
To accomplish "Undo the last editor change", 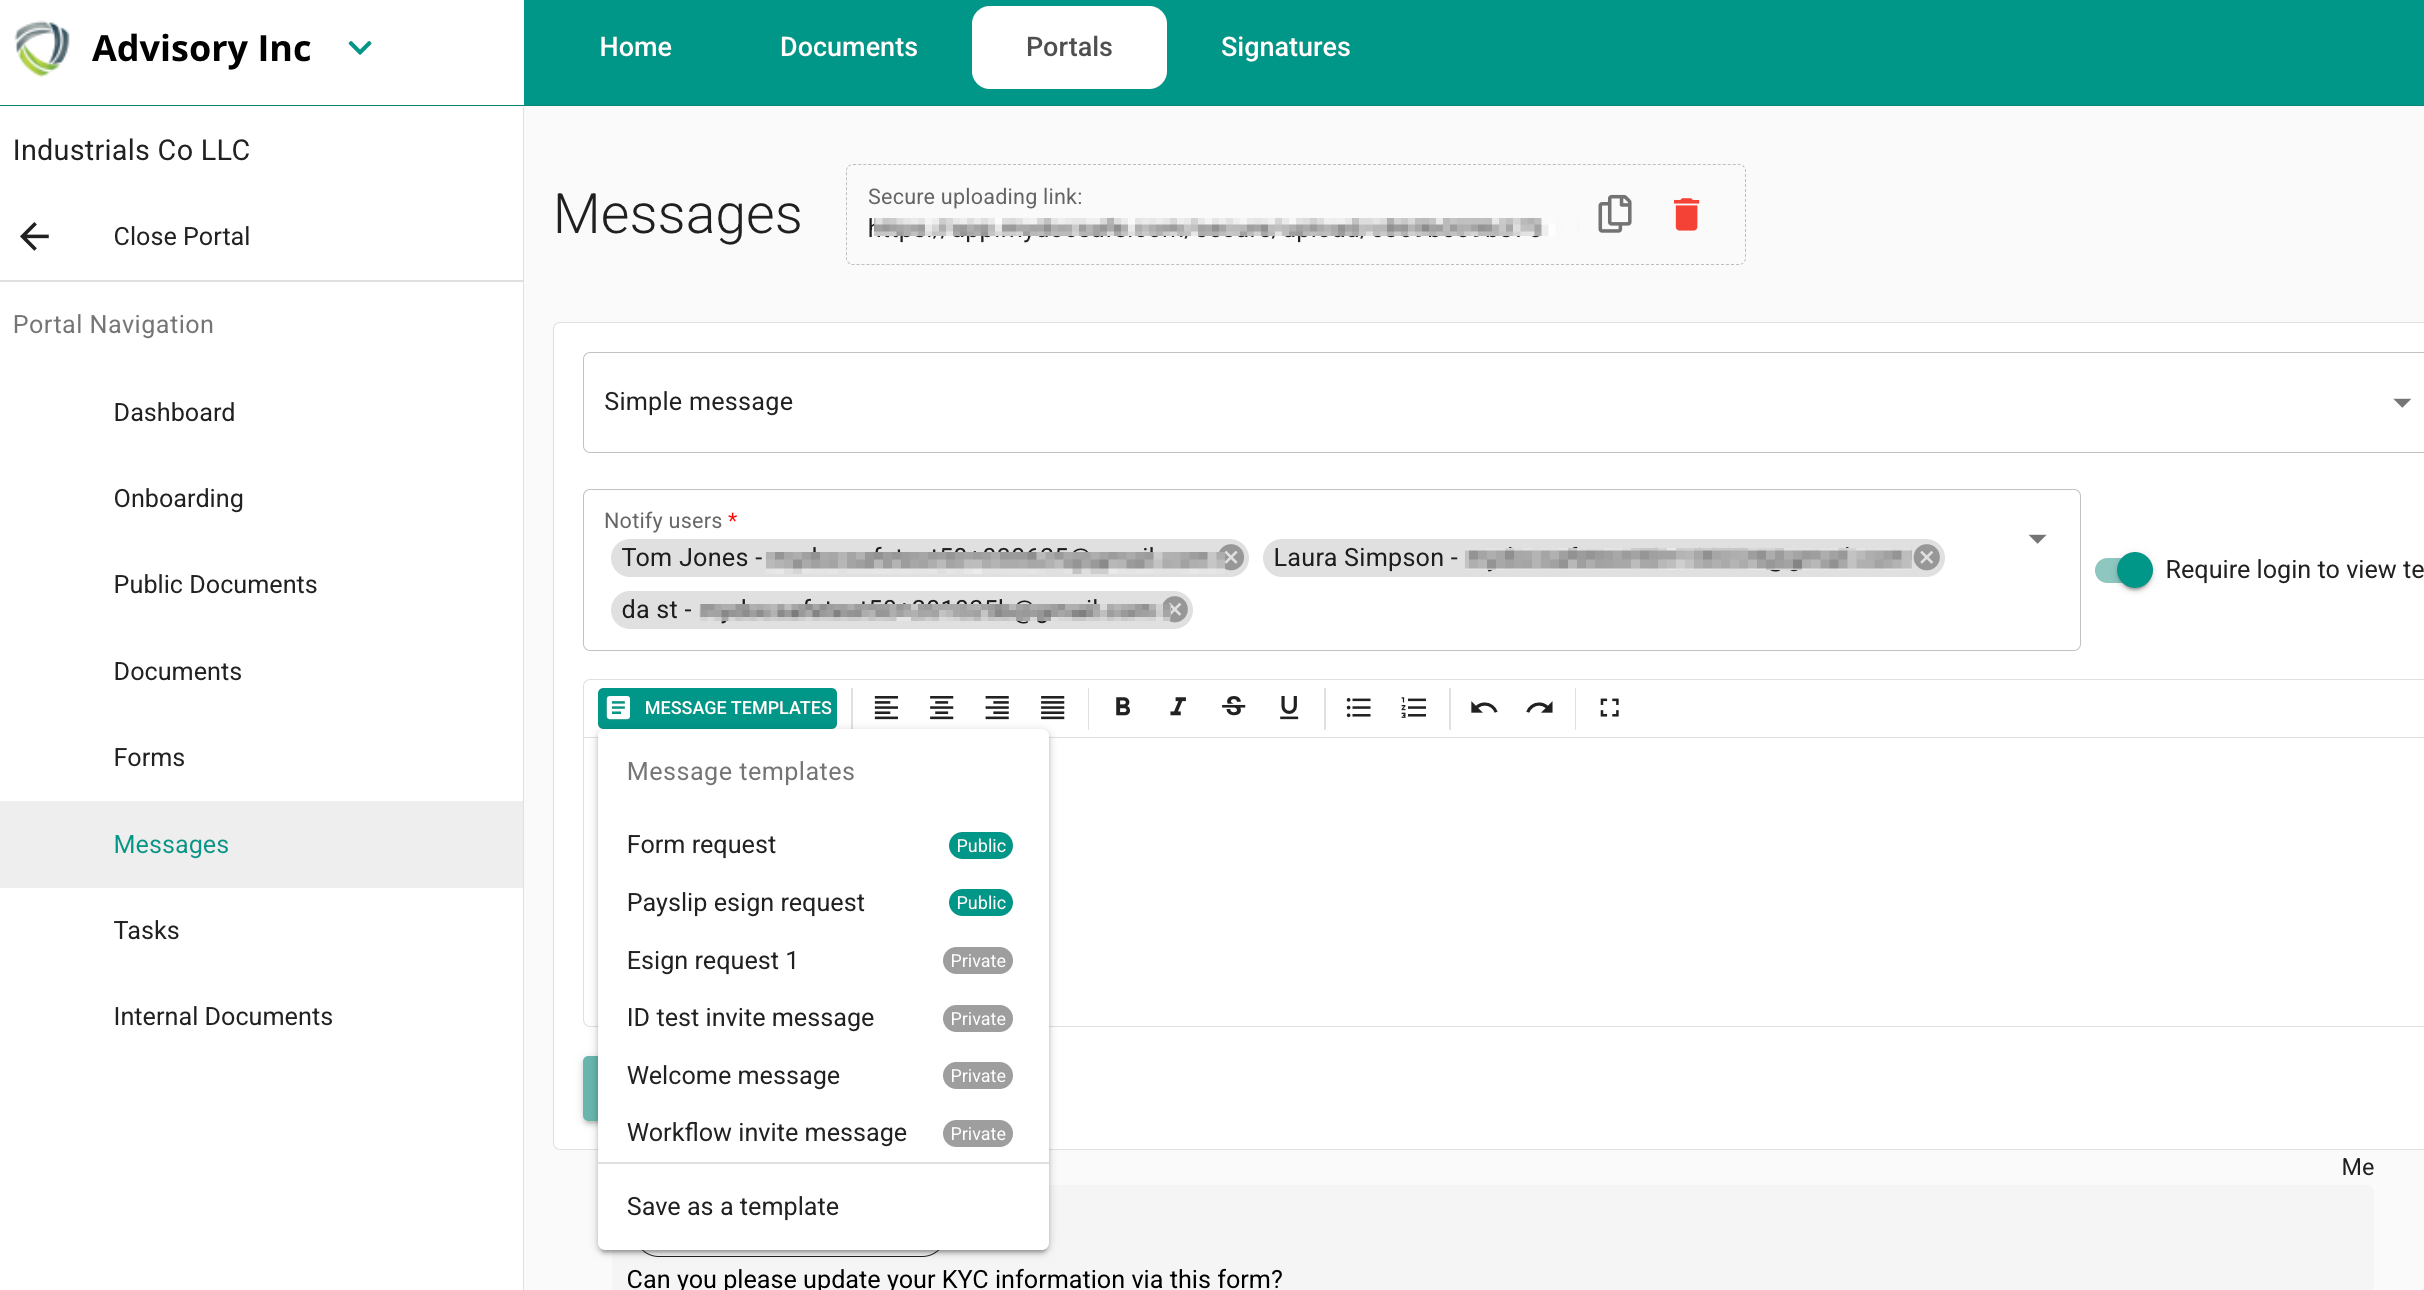I will point(1484,707).
